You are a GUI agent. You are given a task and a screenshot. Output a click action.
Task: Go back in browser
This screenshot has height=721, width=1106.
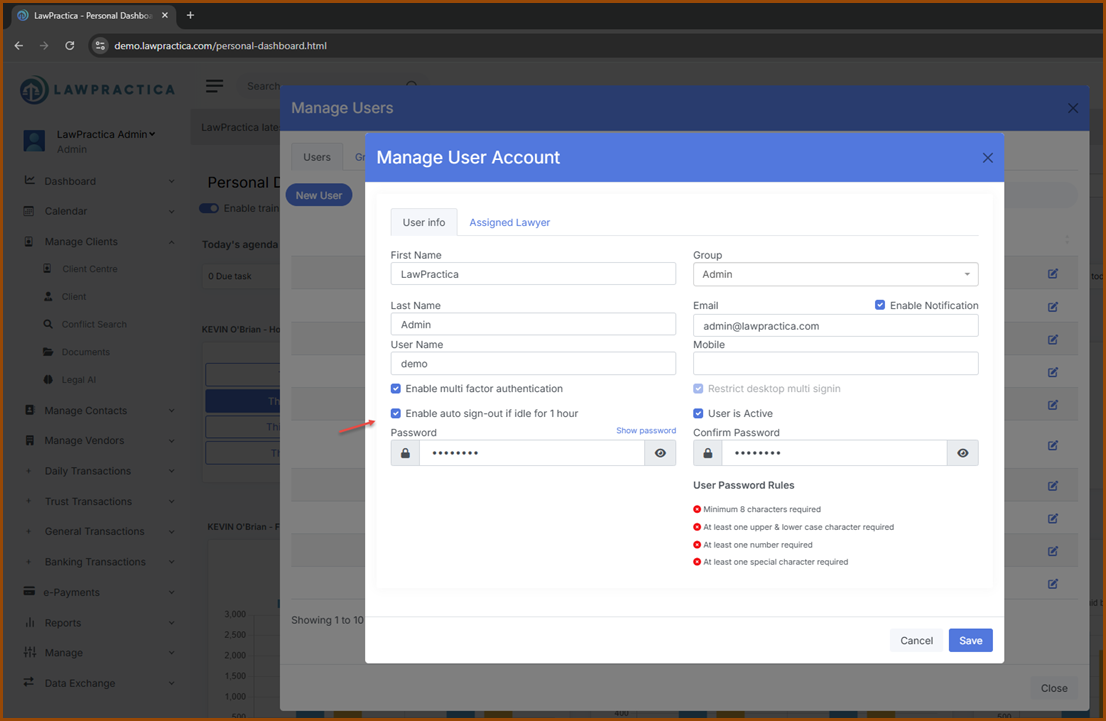click(x=19, y=46)
